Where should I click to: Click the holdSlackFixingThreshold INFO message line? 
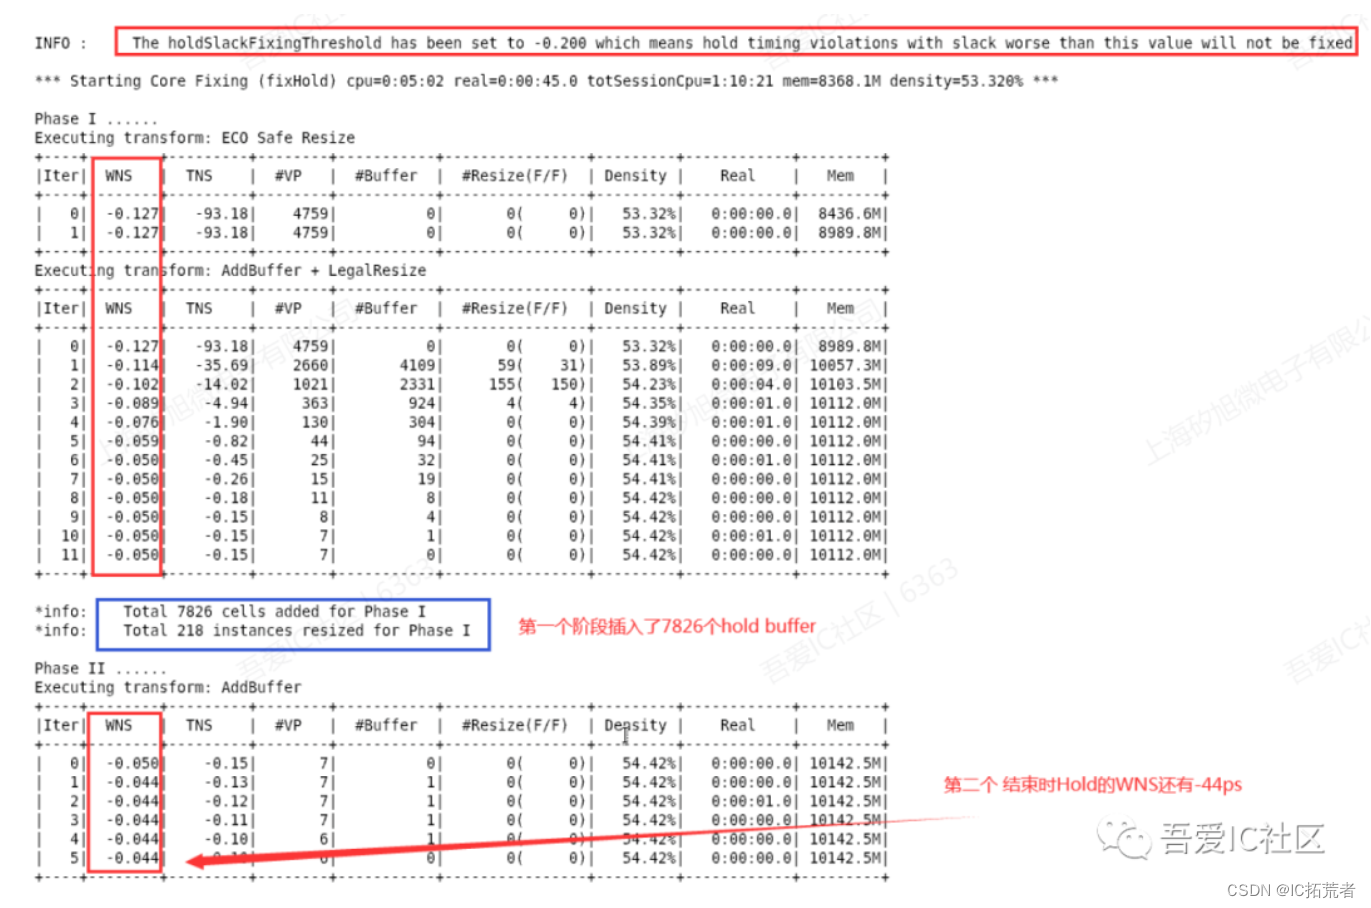point(742,43)
